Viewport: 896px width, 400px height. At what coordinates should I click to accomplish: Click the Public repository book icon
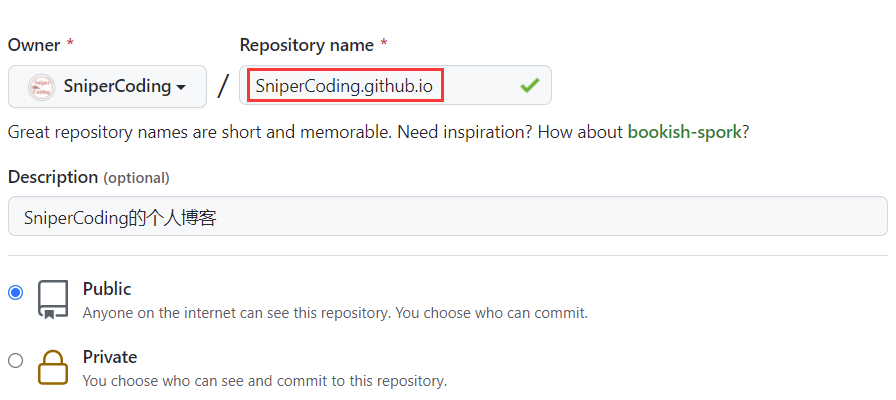click(53, 299)
